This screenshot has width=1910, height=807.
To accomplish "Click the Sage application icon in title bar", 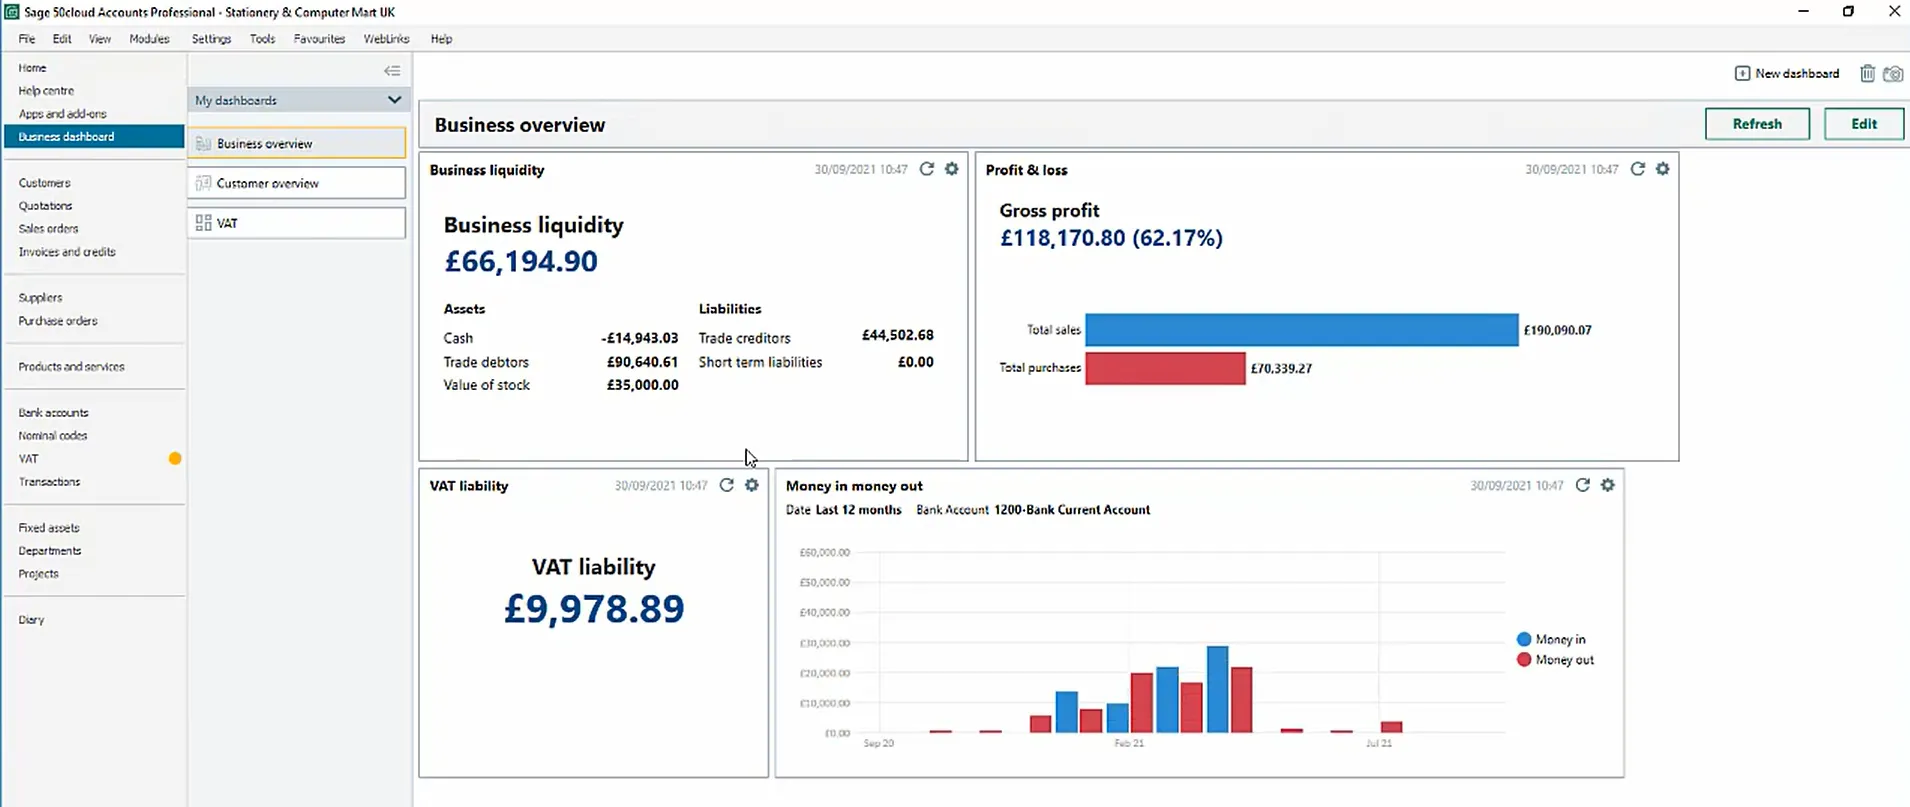I will point(12,12).
